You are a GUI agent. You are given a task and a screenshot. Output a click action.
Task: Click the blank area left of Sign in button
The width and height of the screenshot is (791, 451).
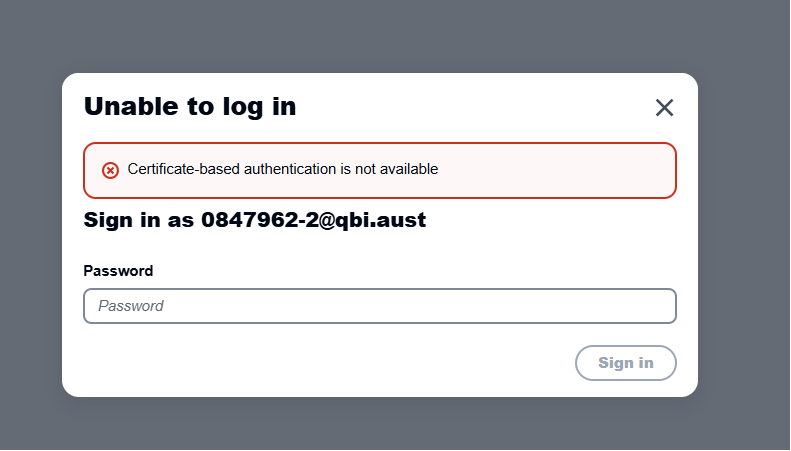point(328,363)
